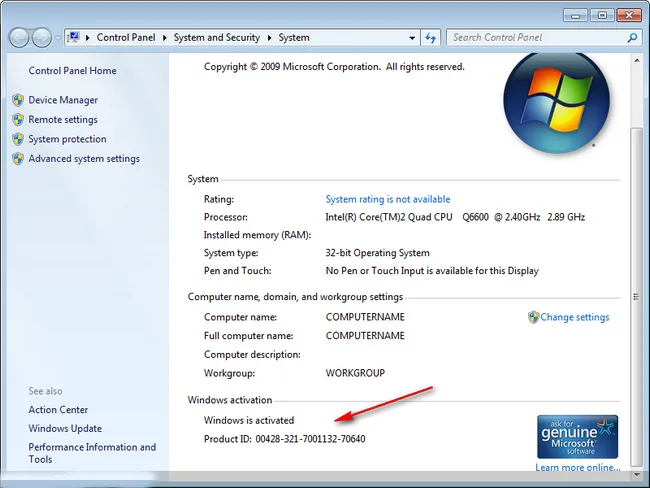Click the Back navigation arrow button

click(x=19, y=38)
